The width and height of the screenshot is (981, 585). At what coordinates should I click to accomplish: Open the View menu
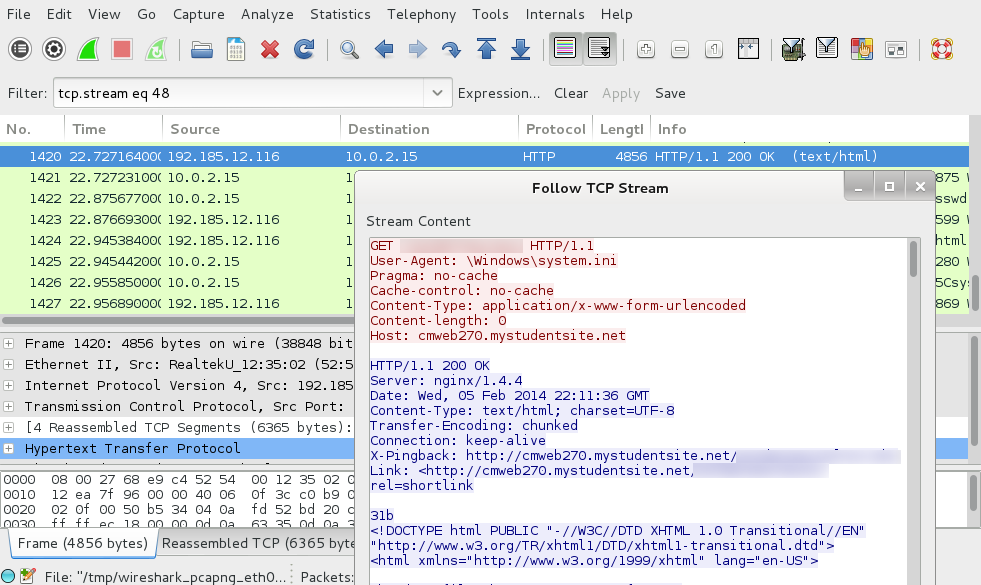[x=104, y=14]
